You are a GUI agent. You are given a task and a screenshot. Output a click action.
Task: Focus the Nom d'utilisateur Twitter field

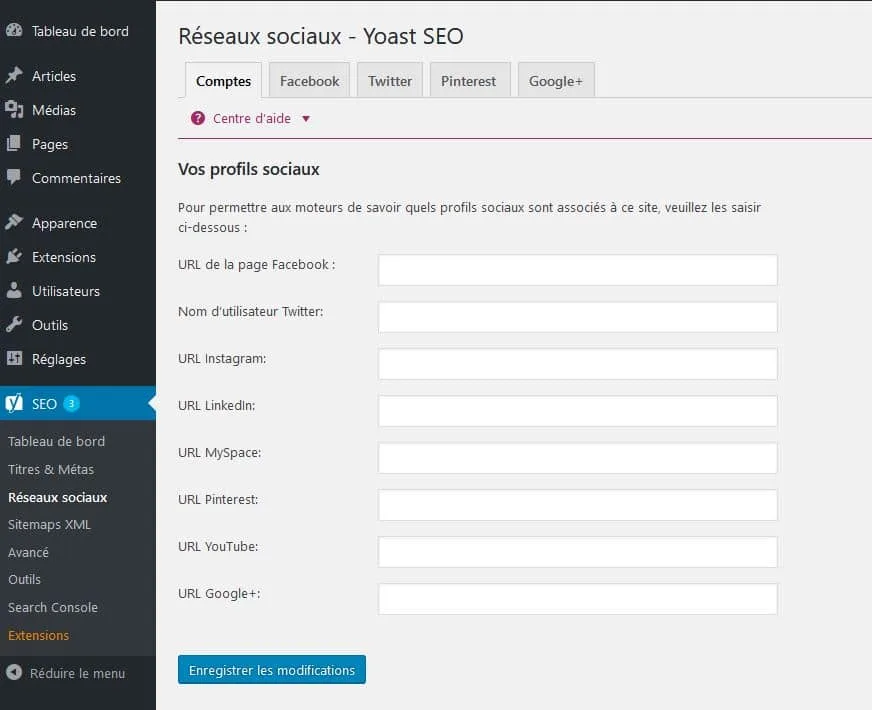tap(578, 317)
